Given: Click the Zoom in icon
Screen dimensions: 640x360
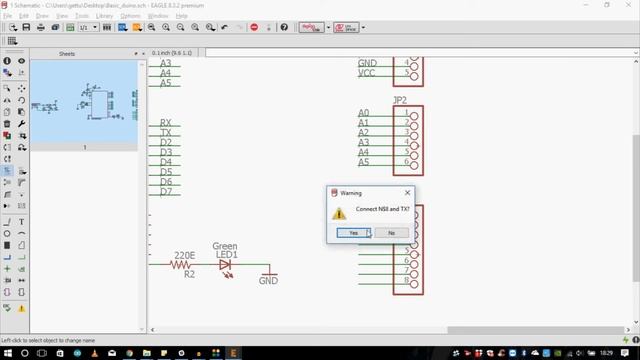Looking at the screenshot, I should click(x=166, y=27).
